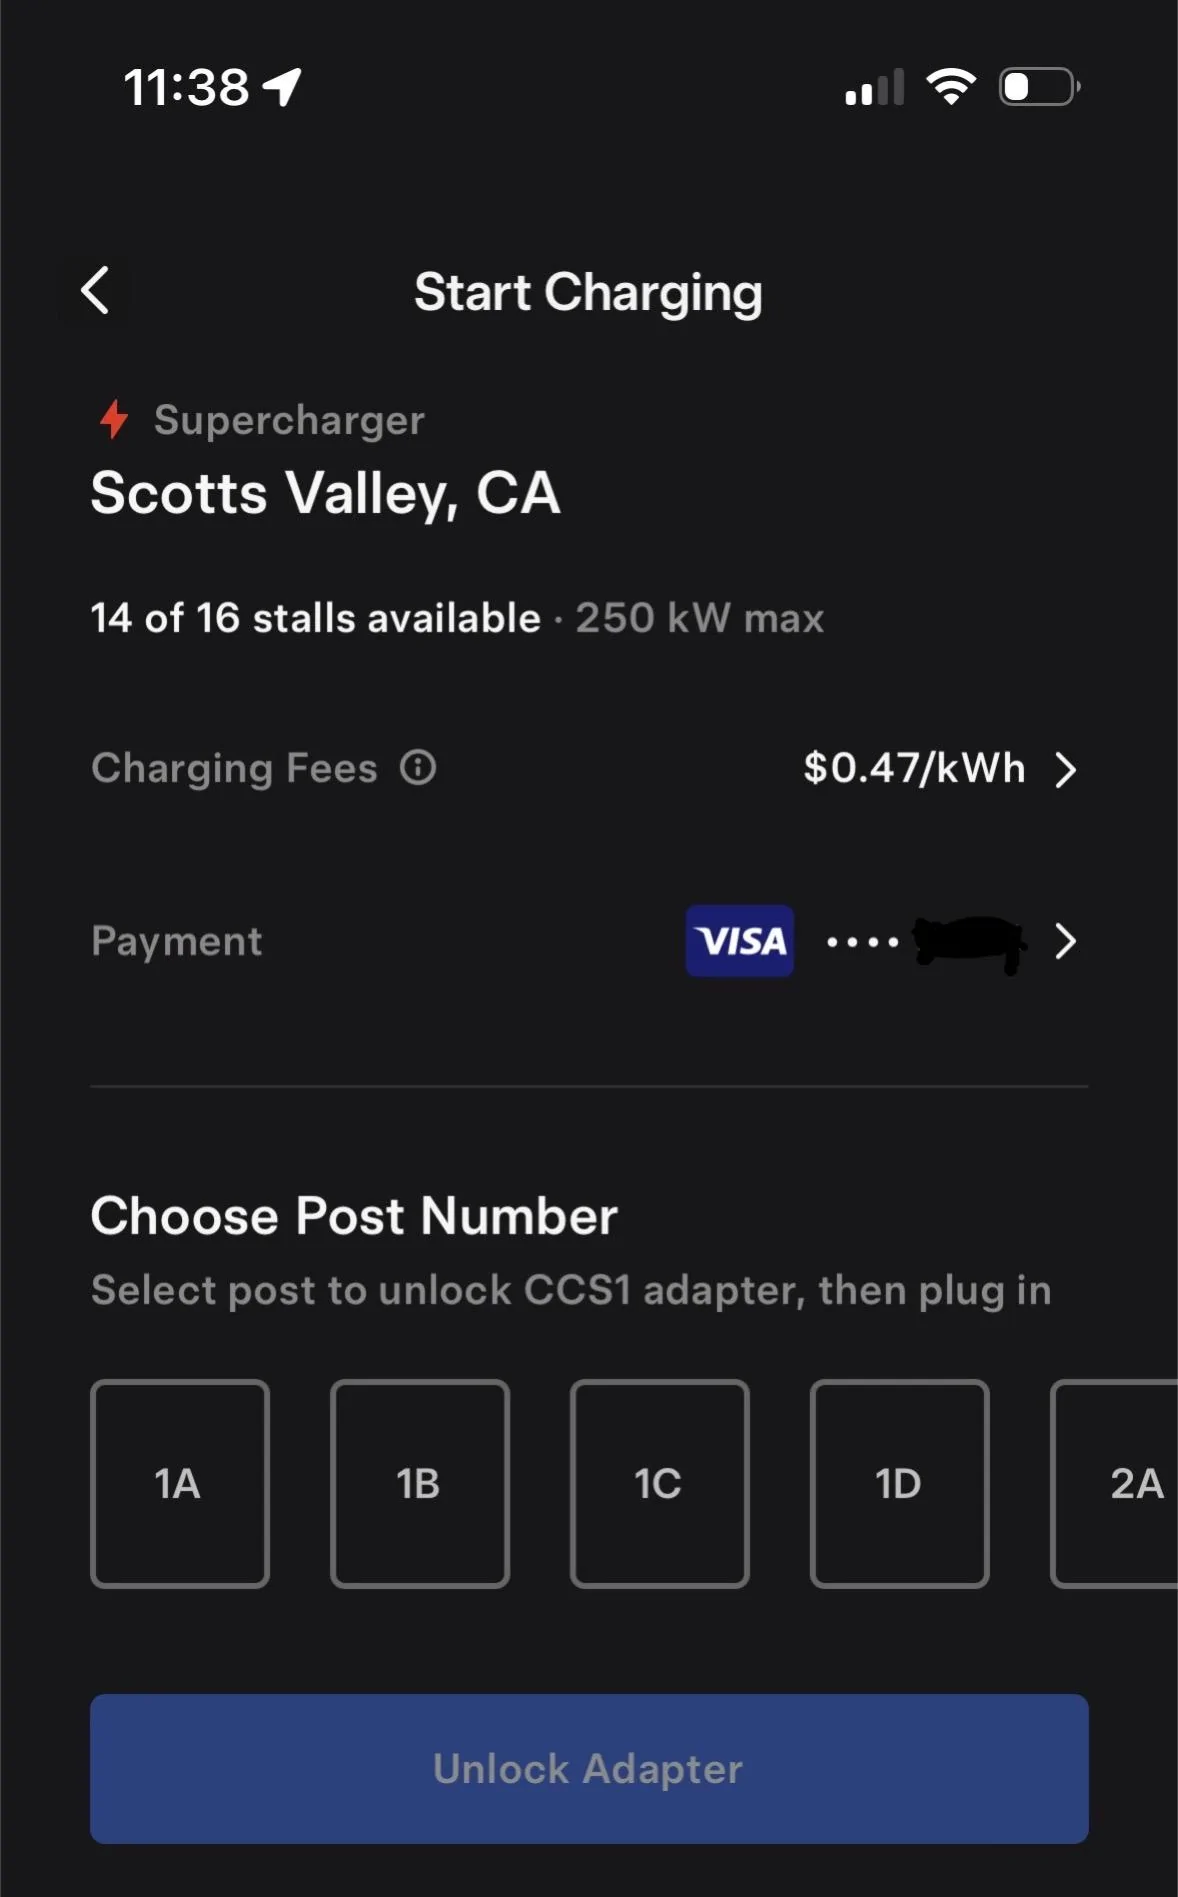Go back using the left chevron
1178x1897 pixels.
[x=95, y=291]
